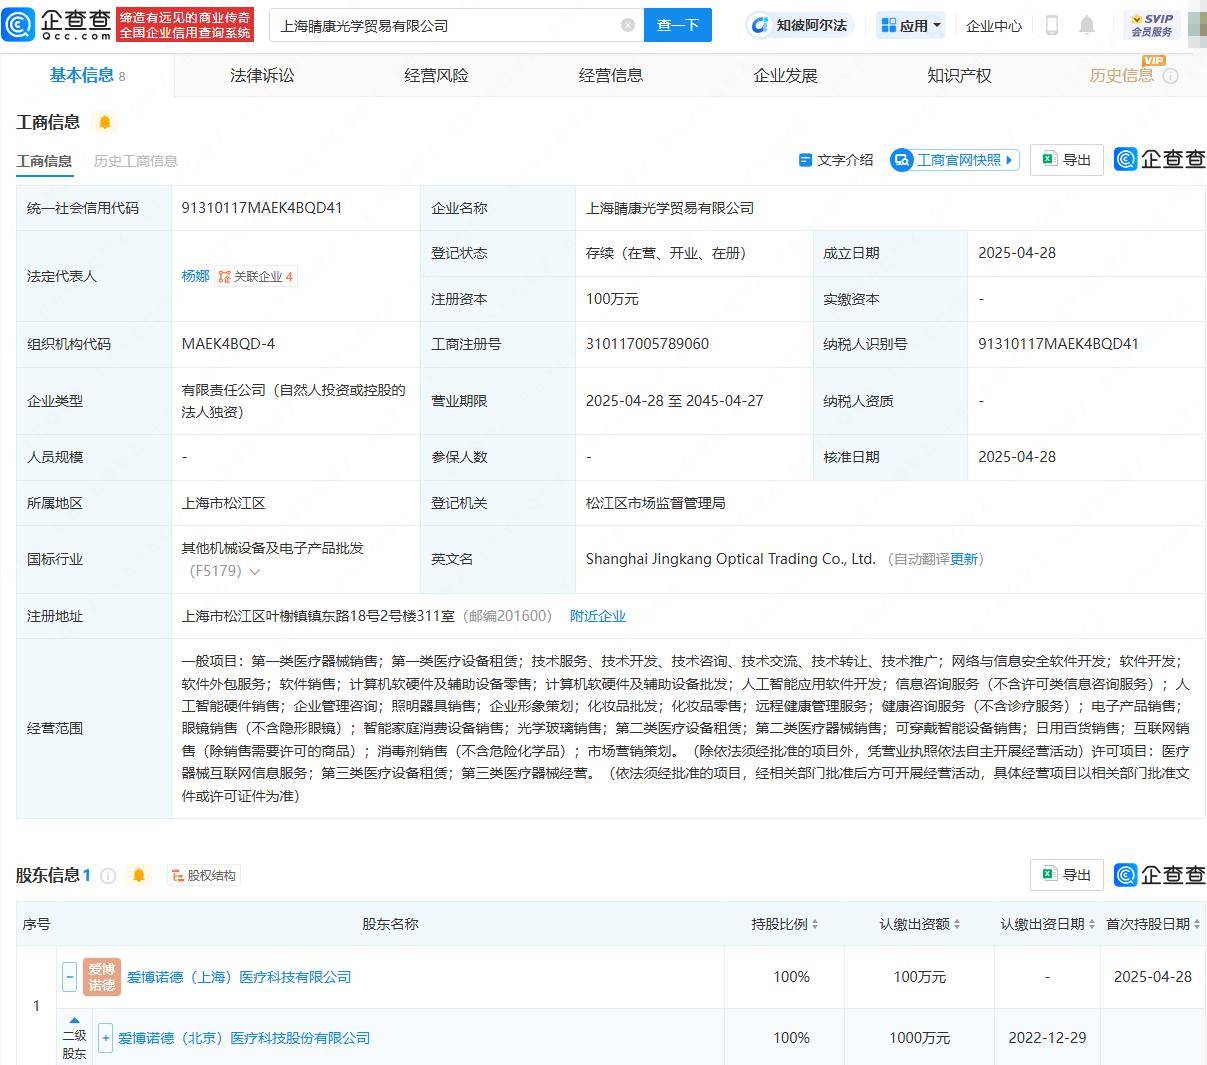
Task: Click the info icon beside 股东信息
Action: pyautogui.click(x=108, y=876)
